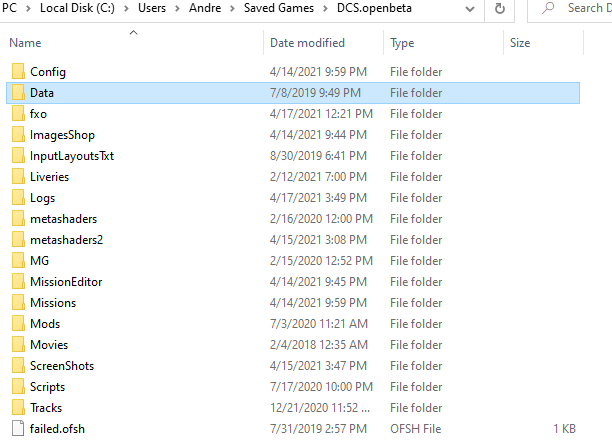Click the 1 KB size value
This screenshot has height=448, width=612.
pos(564,429)
